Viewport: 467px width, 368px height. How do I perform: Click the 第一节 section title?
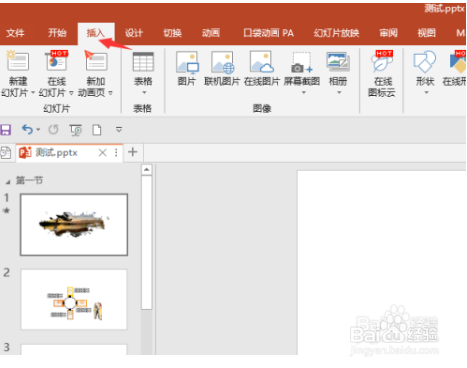(29, 181)
